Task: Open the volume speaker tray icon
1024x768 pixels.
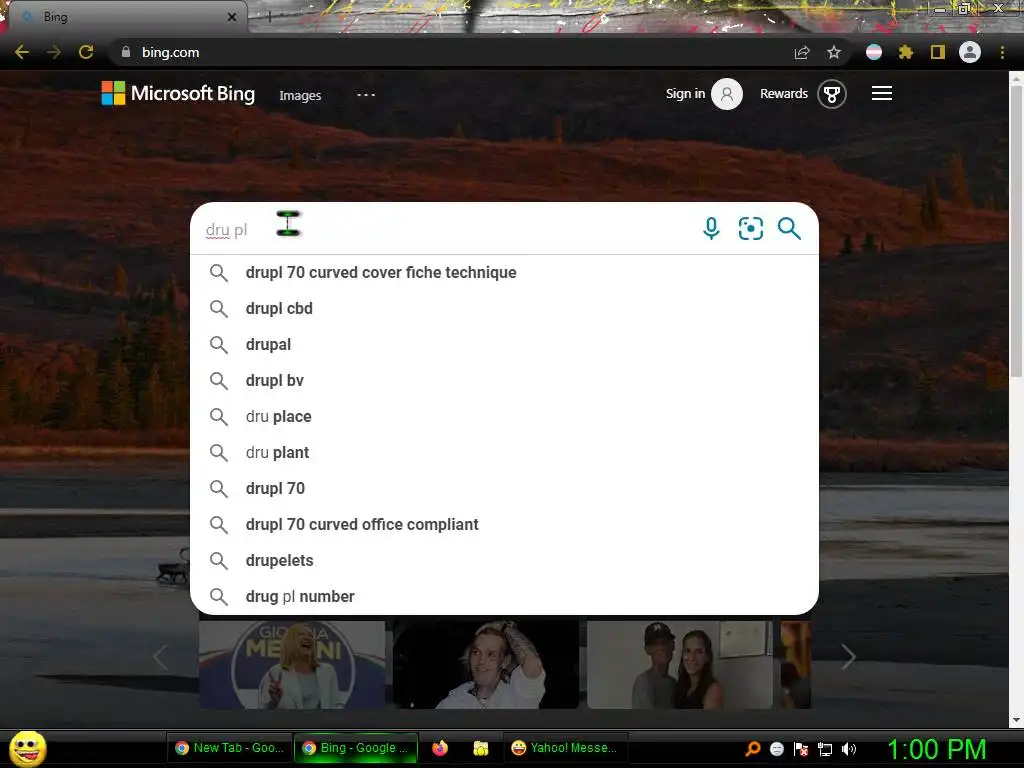Action: point(849,749)
